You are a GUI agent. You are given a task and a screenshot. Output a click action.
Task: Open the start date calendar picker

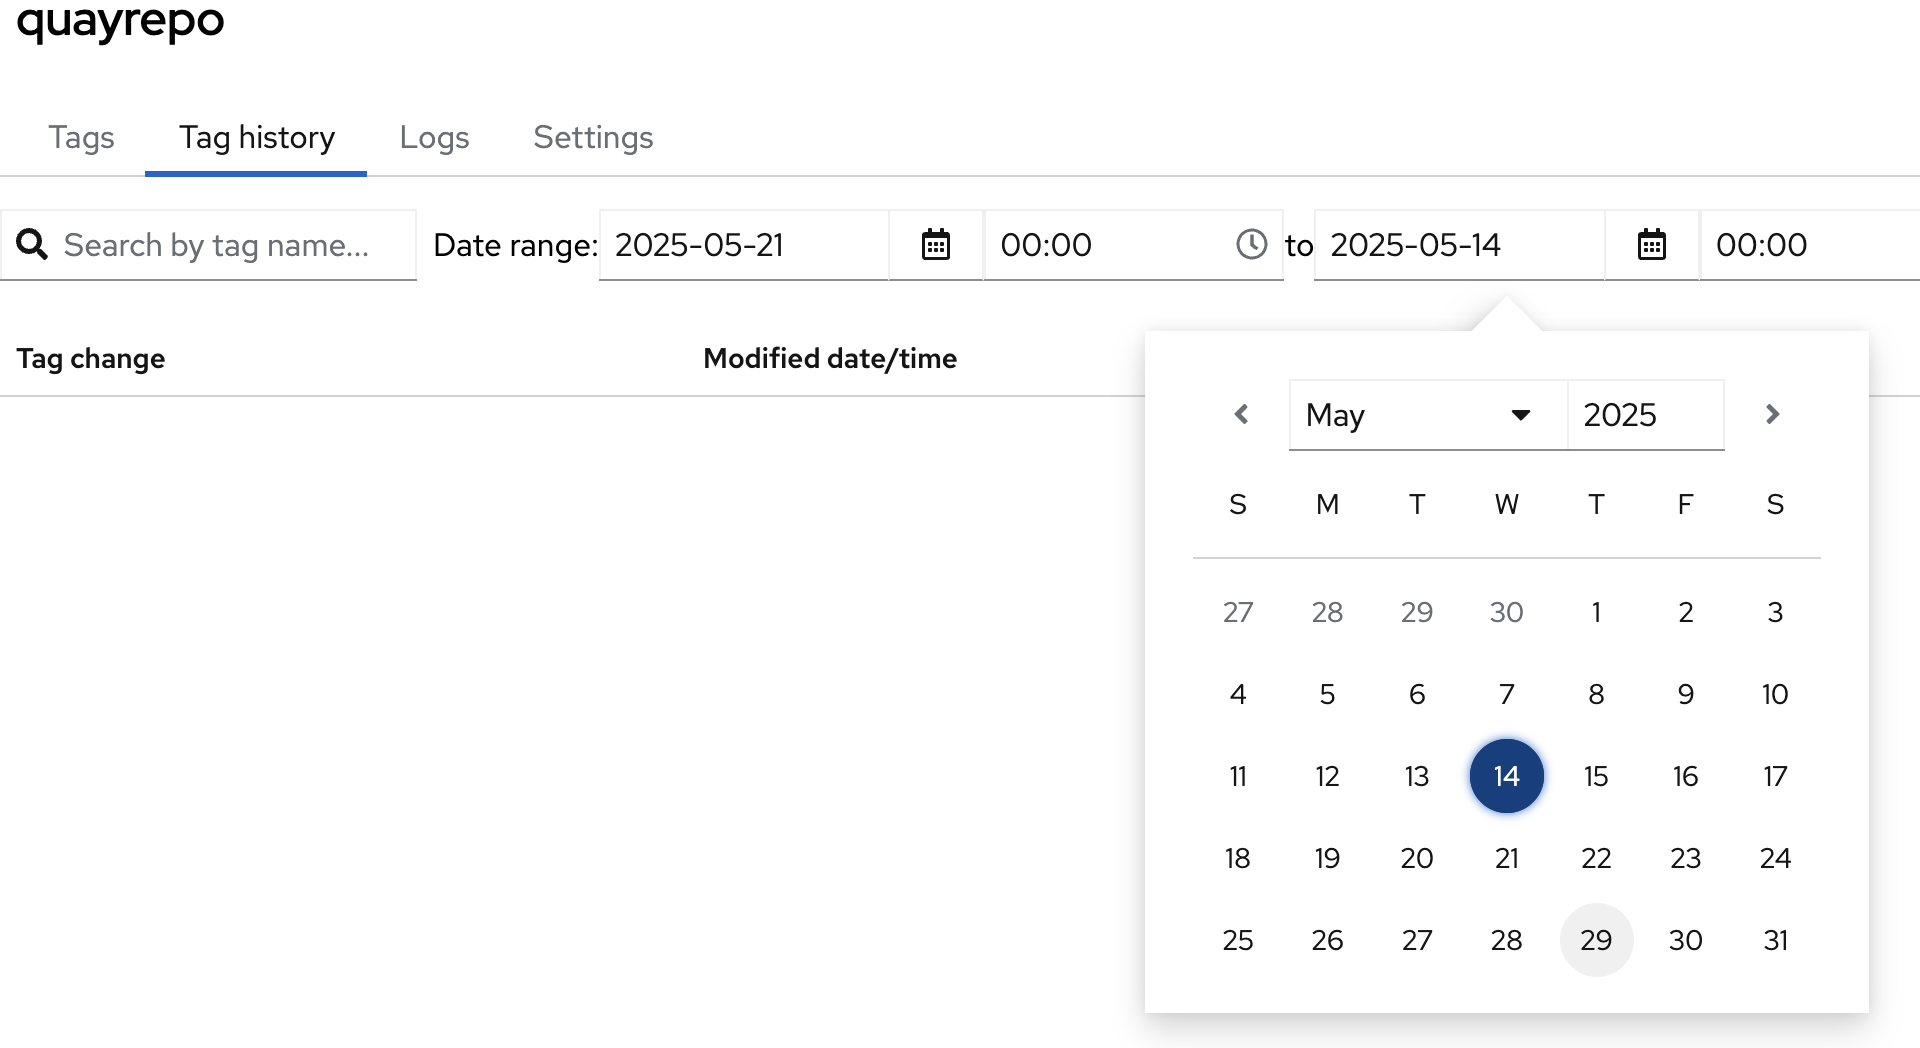(935, 245)
